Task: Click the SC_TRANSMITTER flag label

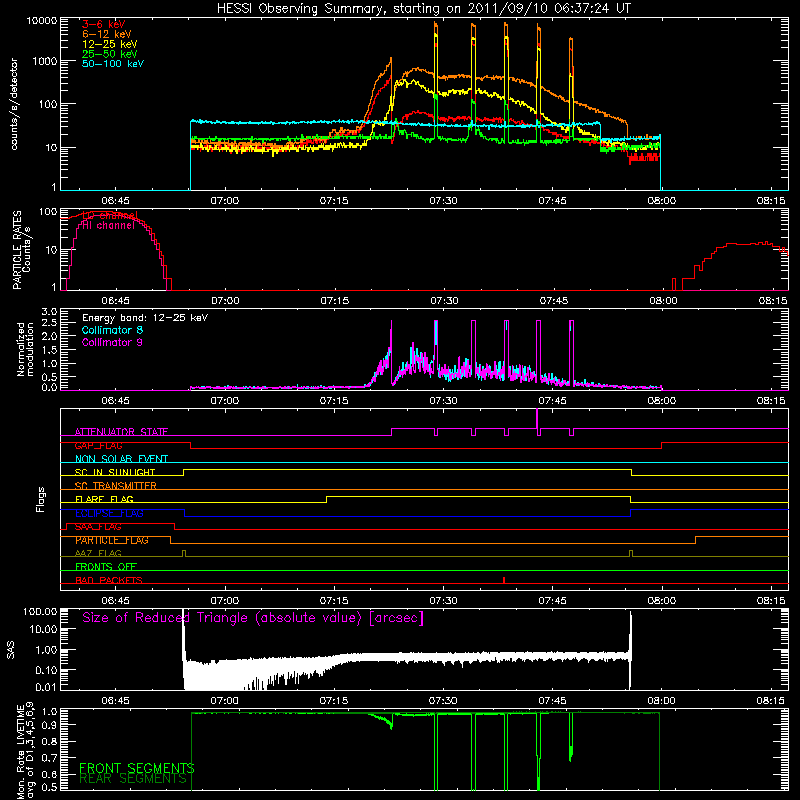Action: (115, 486)
